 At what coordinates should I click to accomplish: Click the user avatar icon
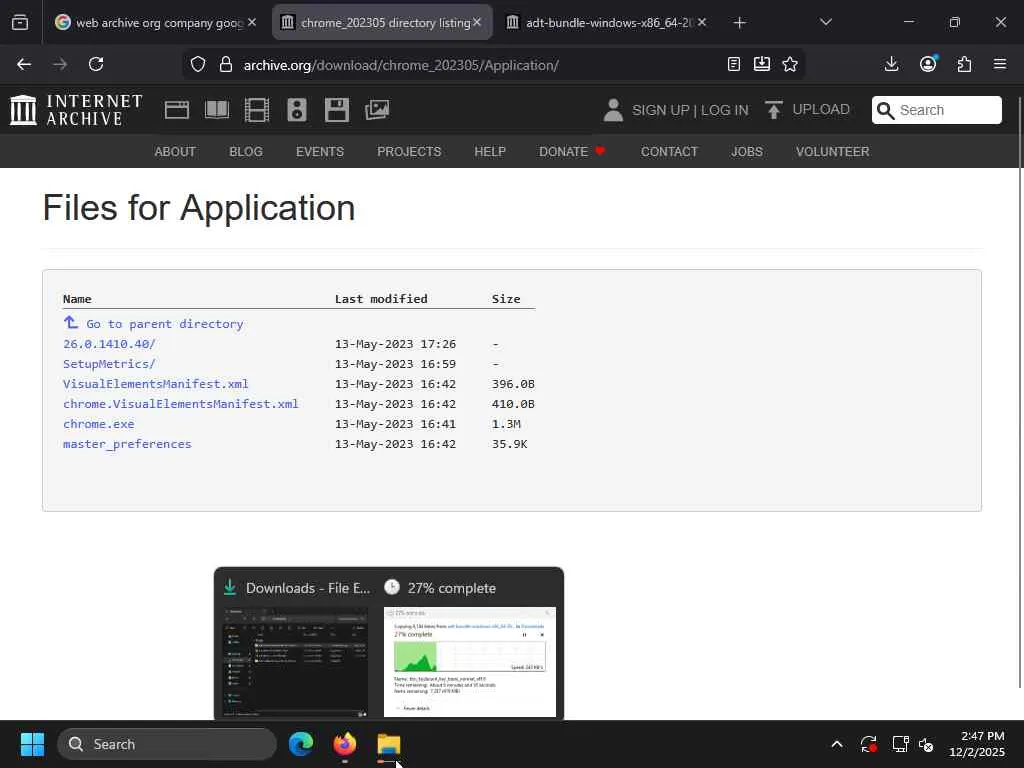[x=613, y=110]
